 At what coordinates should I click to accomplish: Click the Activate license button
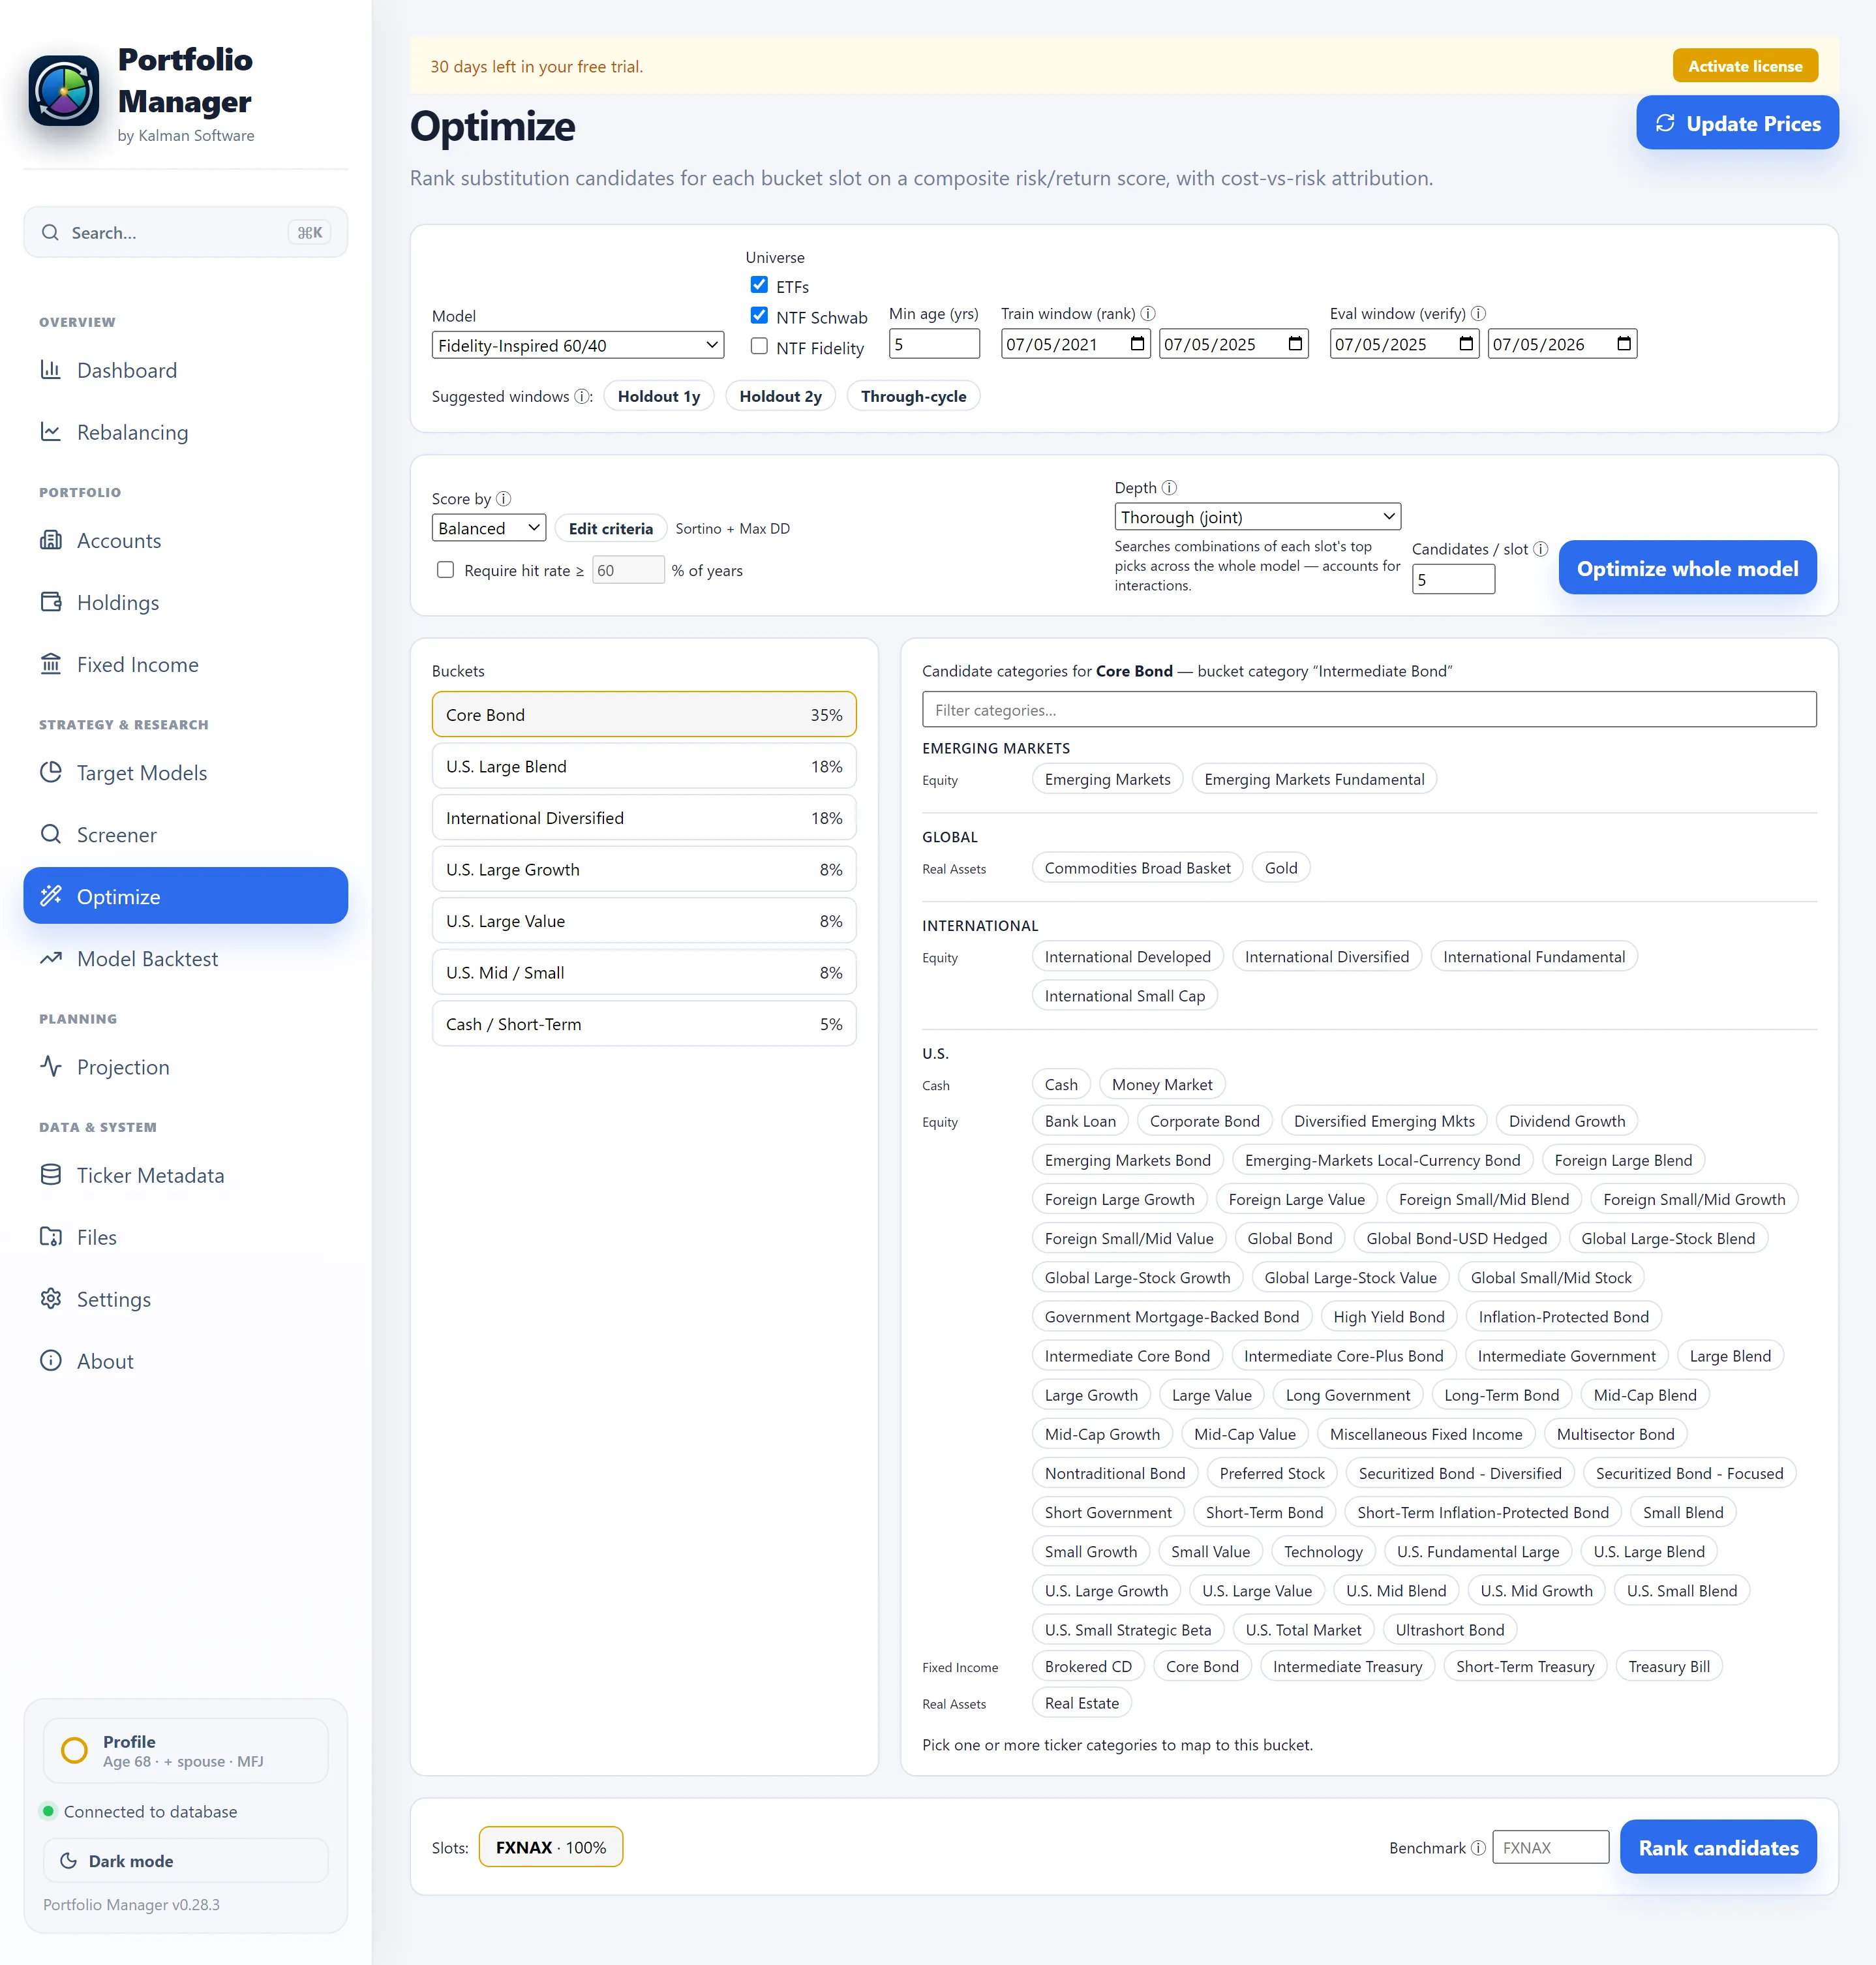tap(1745, 66)
